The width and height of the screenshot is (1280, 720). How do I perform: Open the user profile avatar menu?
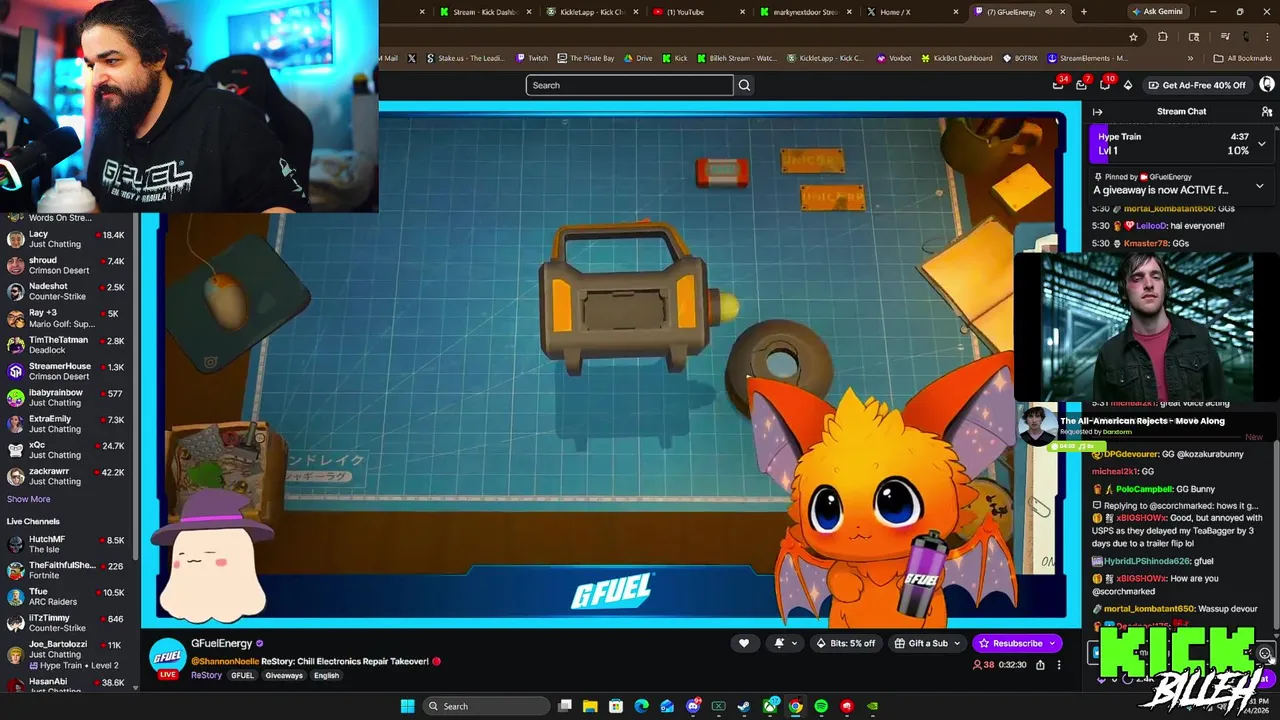point(1267,85)
